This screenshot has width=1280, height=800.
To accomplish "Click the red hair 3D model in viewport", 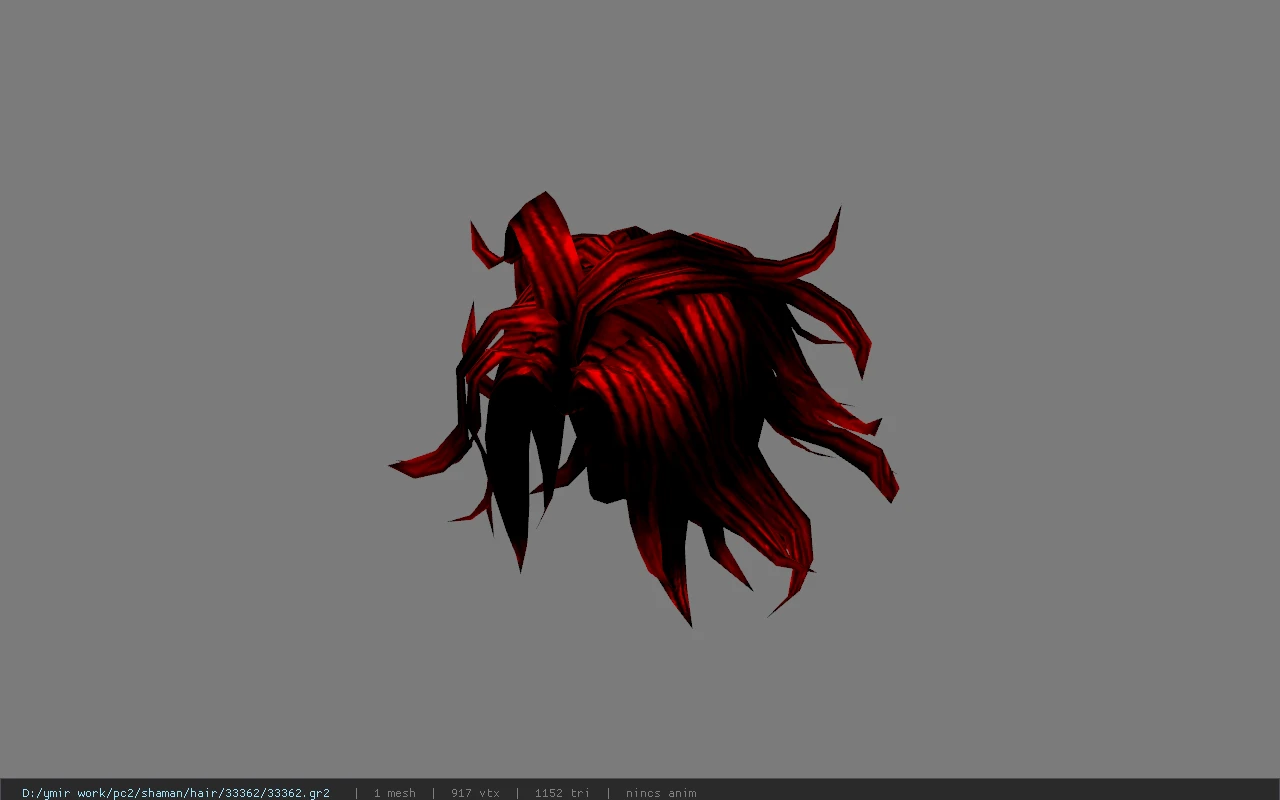I will pos(644,408).
